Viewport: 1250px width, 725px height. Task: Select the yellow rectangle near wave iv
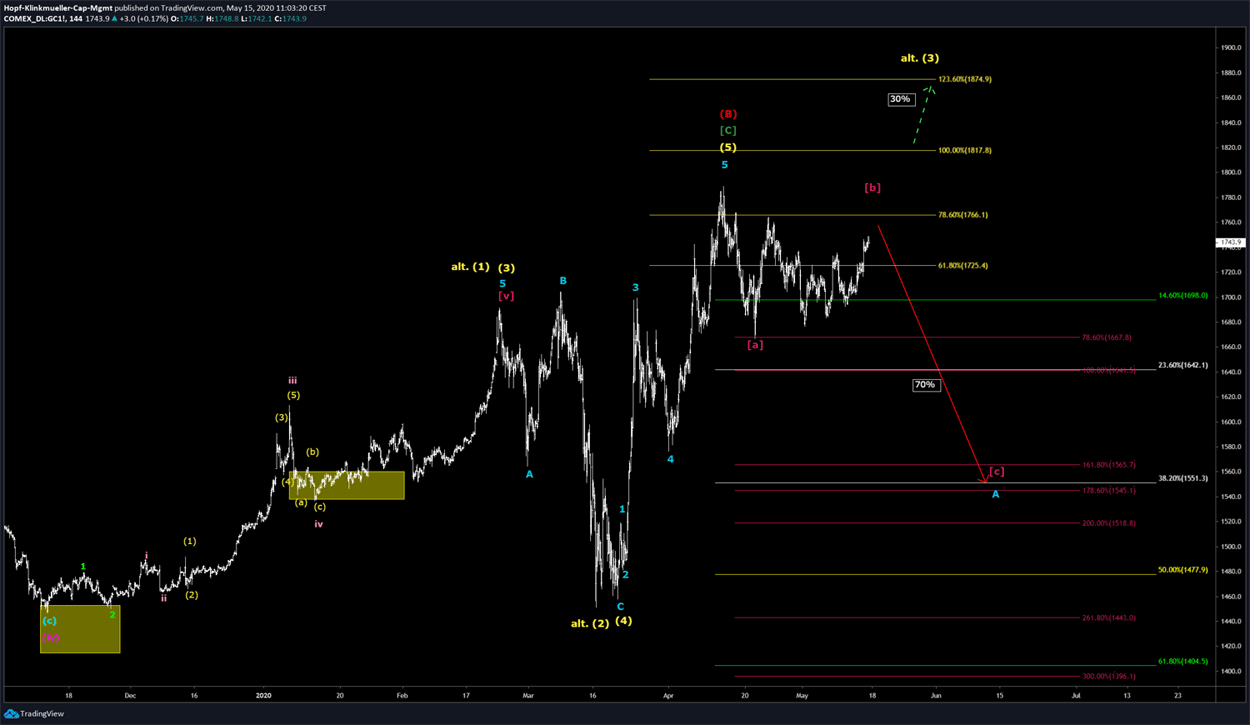[x=346, y=485]
